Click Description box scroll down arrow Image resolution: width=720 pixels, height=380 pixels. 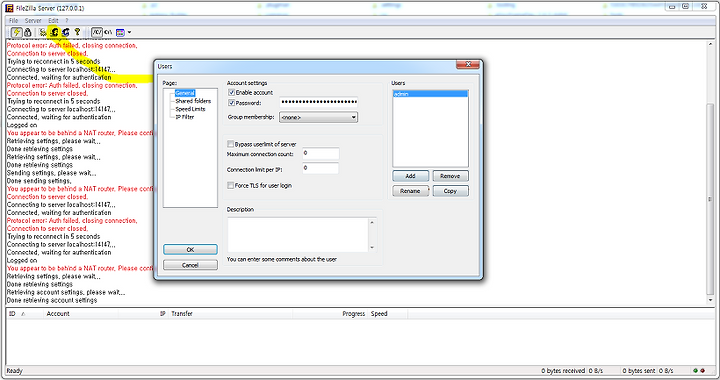(x=372, y=248)
